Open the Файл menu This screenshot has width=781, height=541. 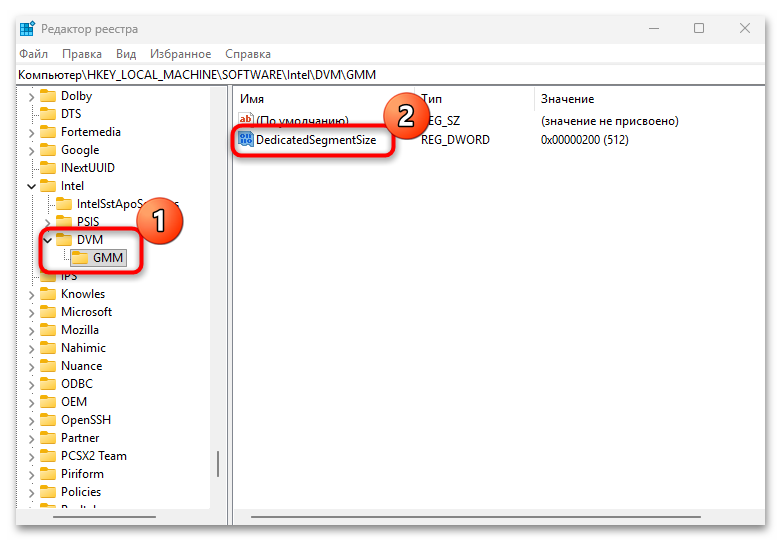click(x=33, y=54)
